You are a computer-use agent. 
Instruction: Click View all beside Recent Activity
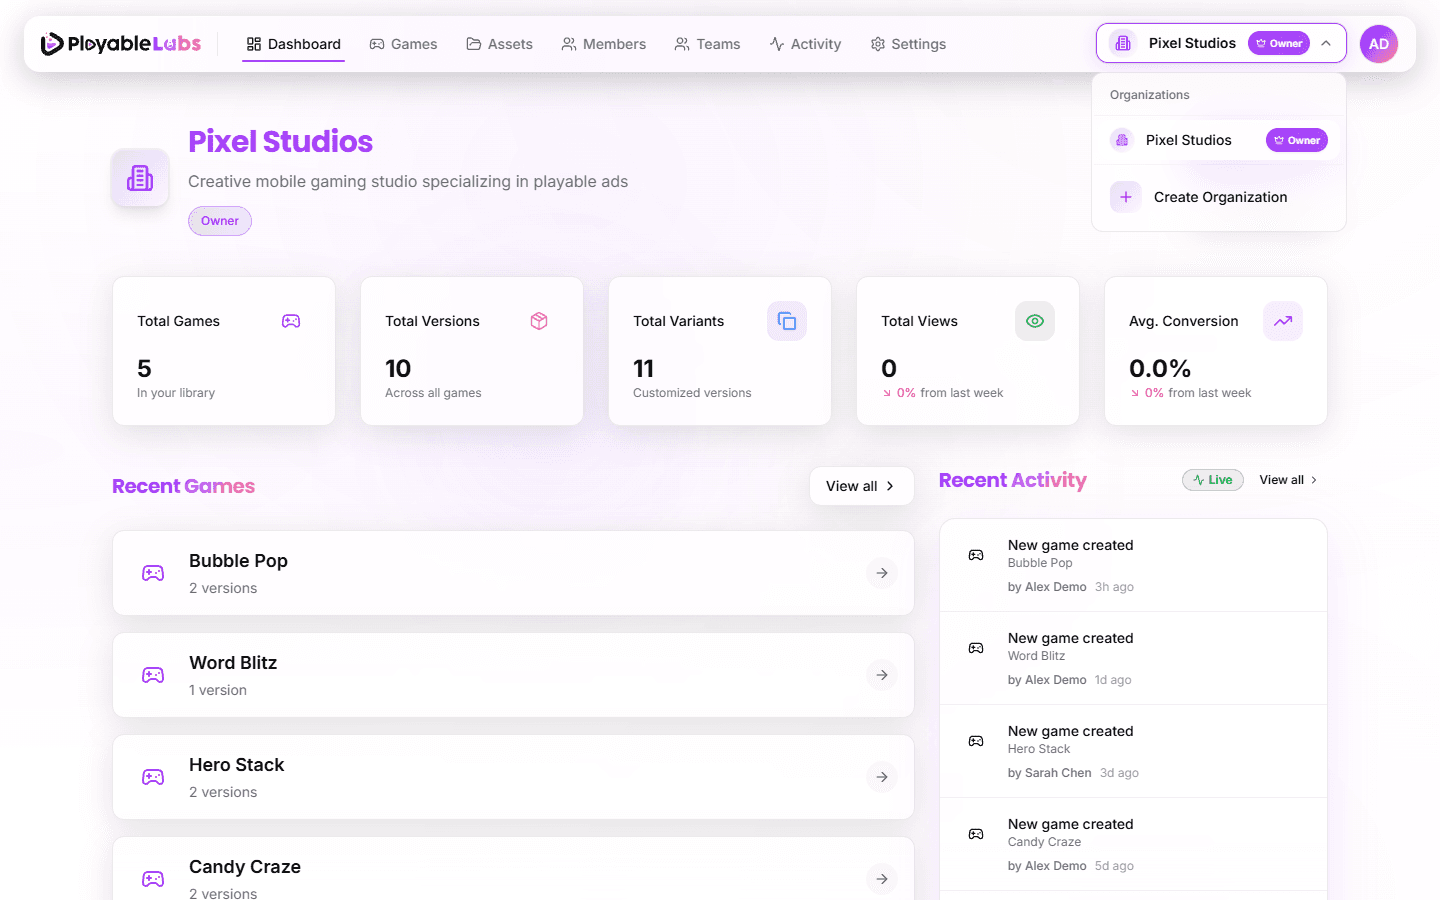(1283, 480)
